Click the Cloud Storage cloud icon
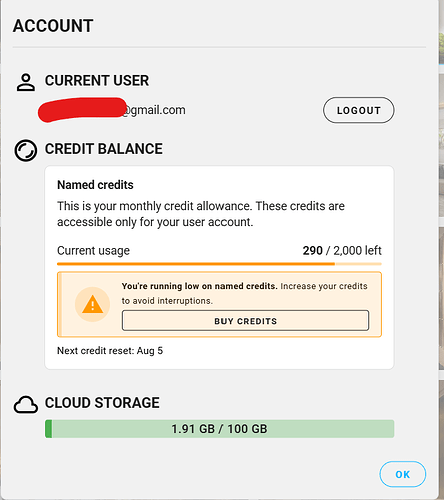The height and width of the screenshot is (500, 444). pos(26,405)
